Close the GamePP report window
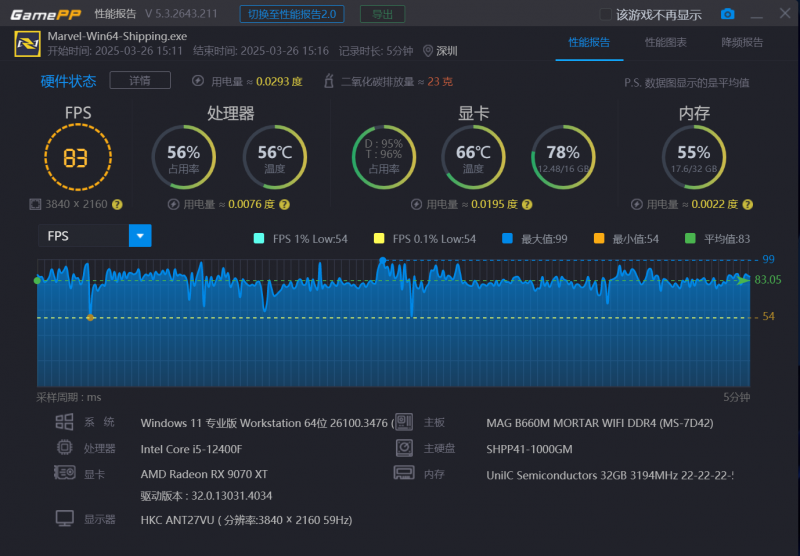This screenshot has width=800, height=556. [x=785, y=13]
